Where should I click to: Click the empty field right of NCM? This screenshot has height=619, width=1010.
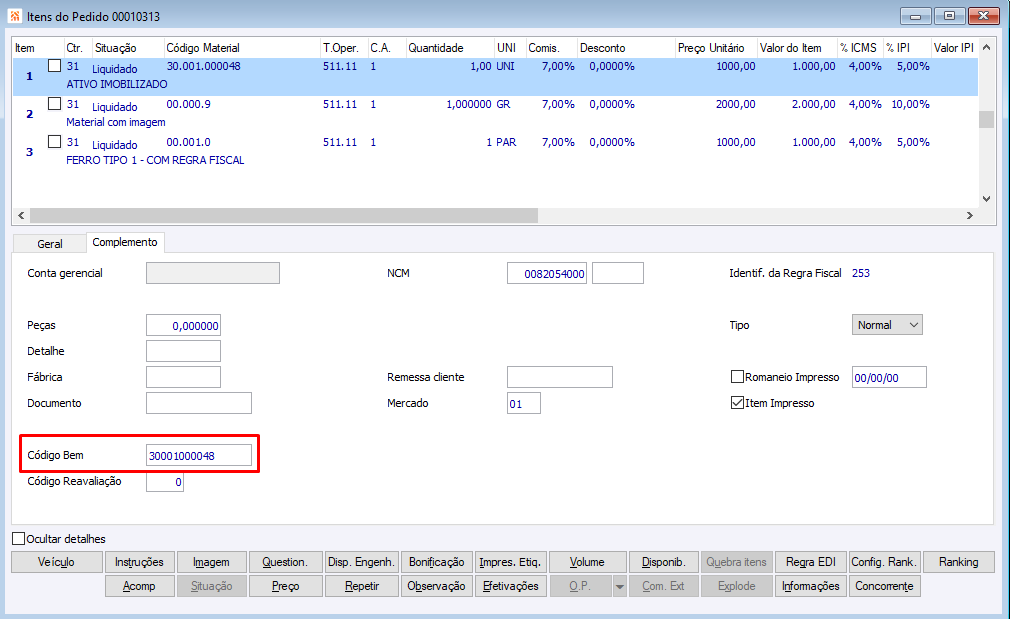[x=618, y=273]
